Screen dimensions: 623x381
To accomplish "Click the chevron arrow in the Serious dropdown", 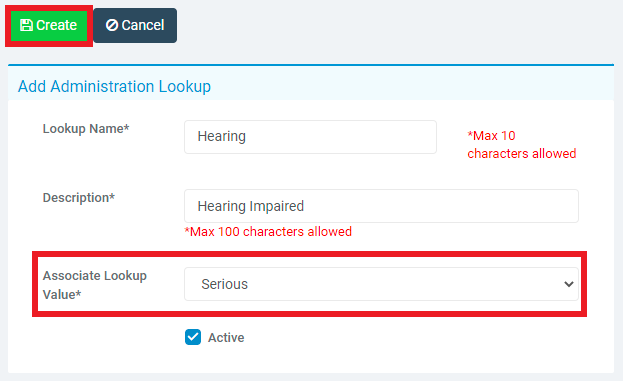I will coord(569,284).
